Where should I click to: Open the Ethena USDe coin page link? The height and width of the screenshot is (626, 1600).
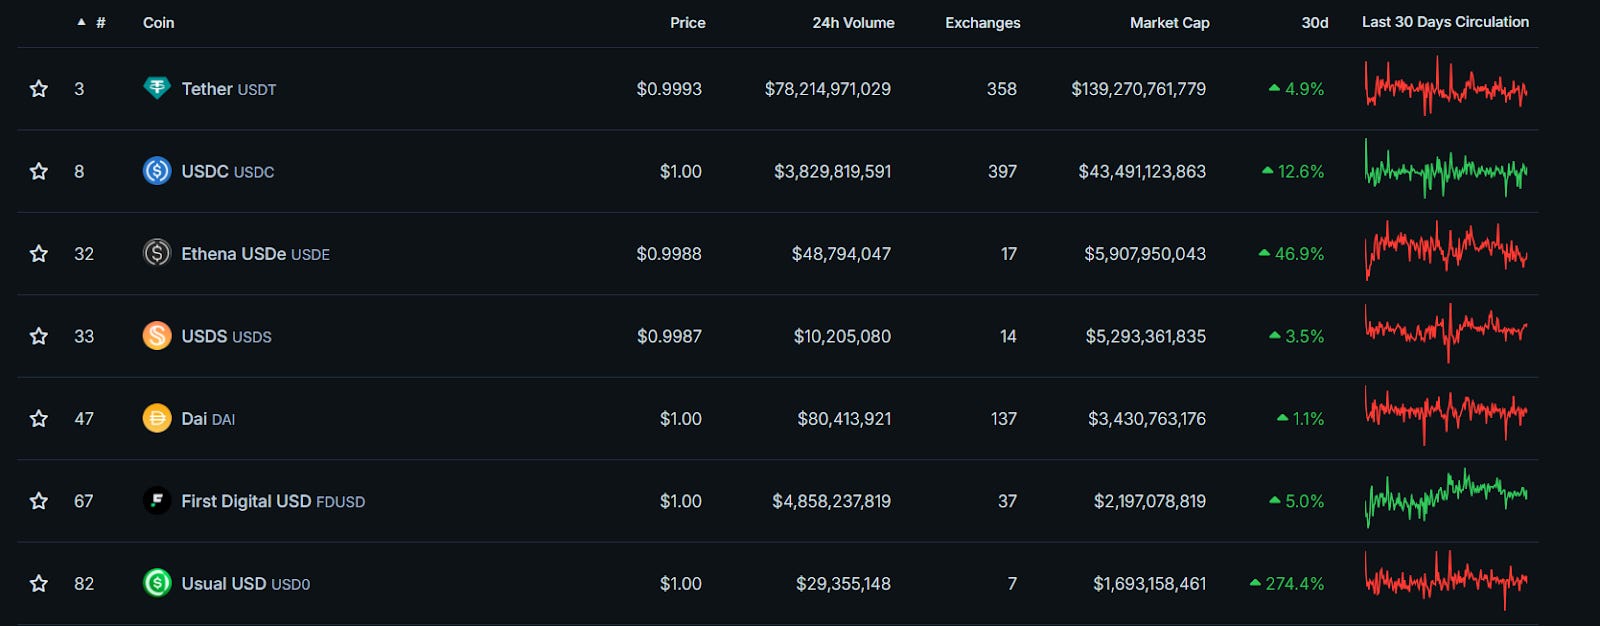click(235, 254)
